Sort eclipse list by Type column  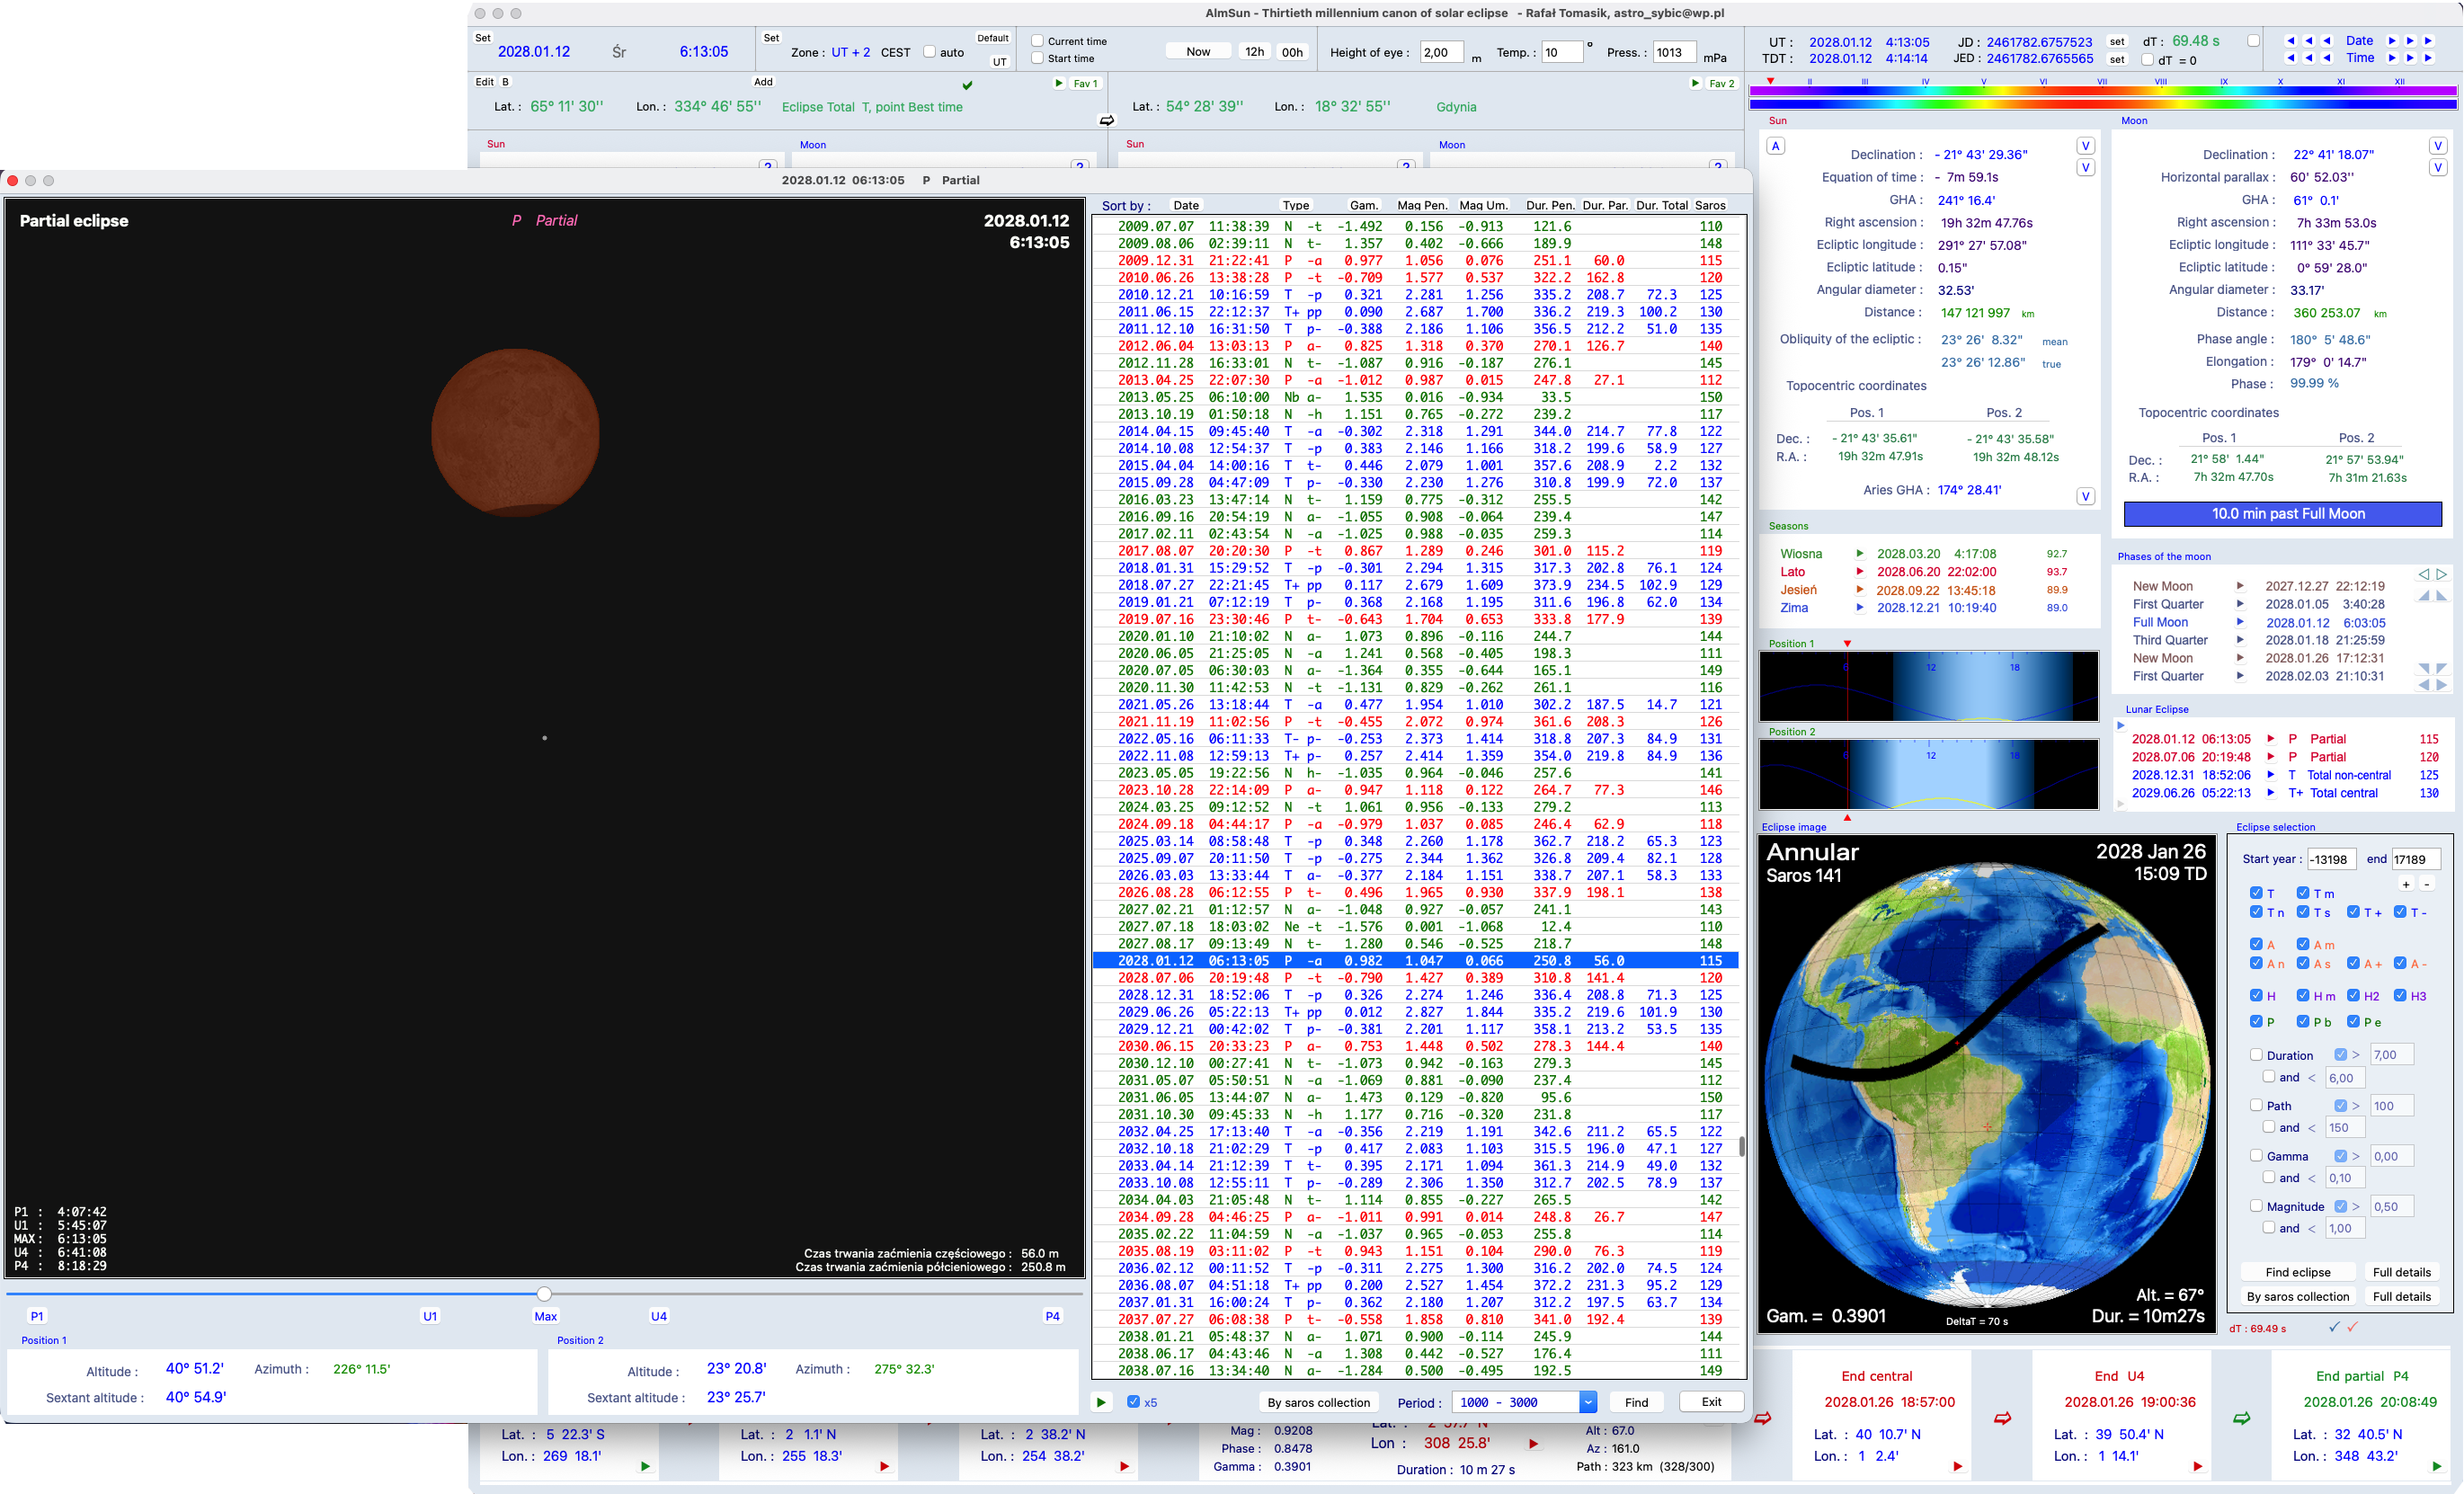(x=1296, y=205)
